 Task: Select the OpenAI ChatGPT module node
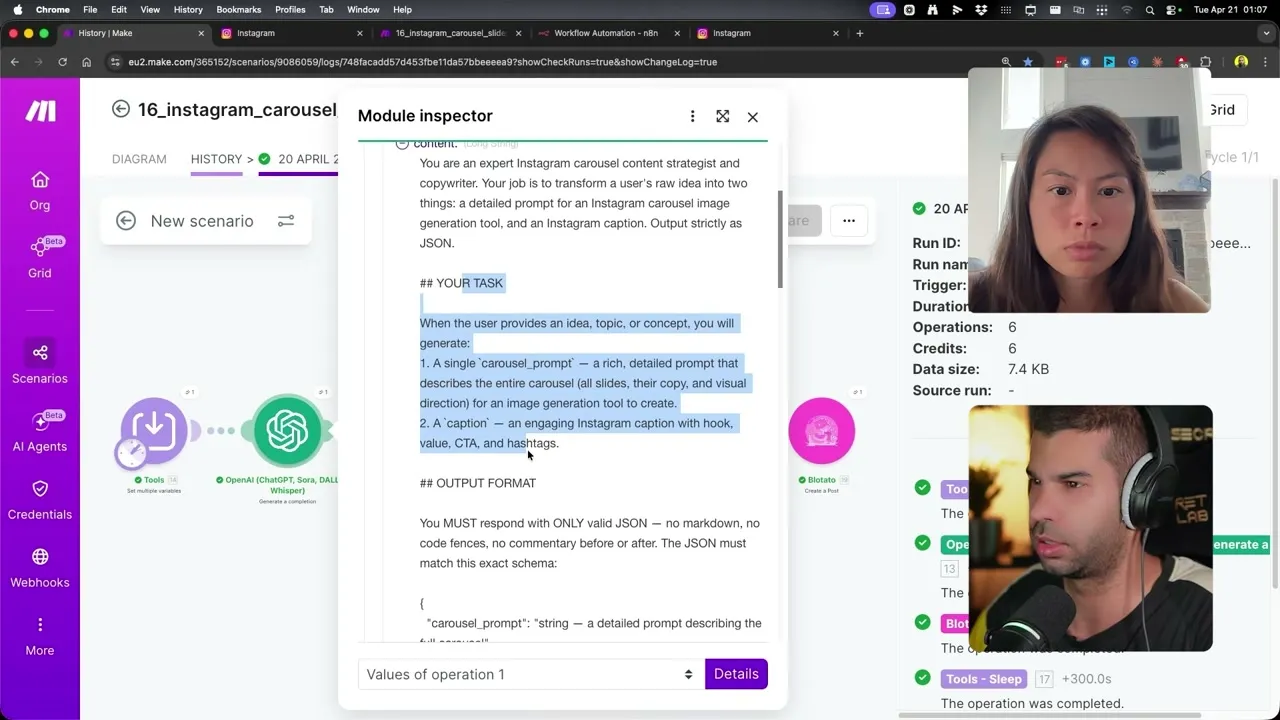coord(287,430)
